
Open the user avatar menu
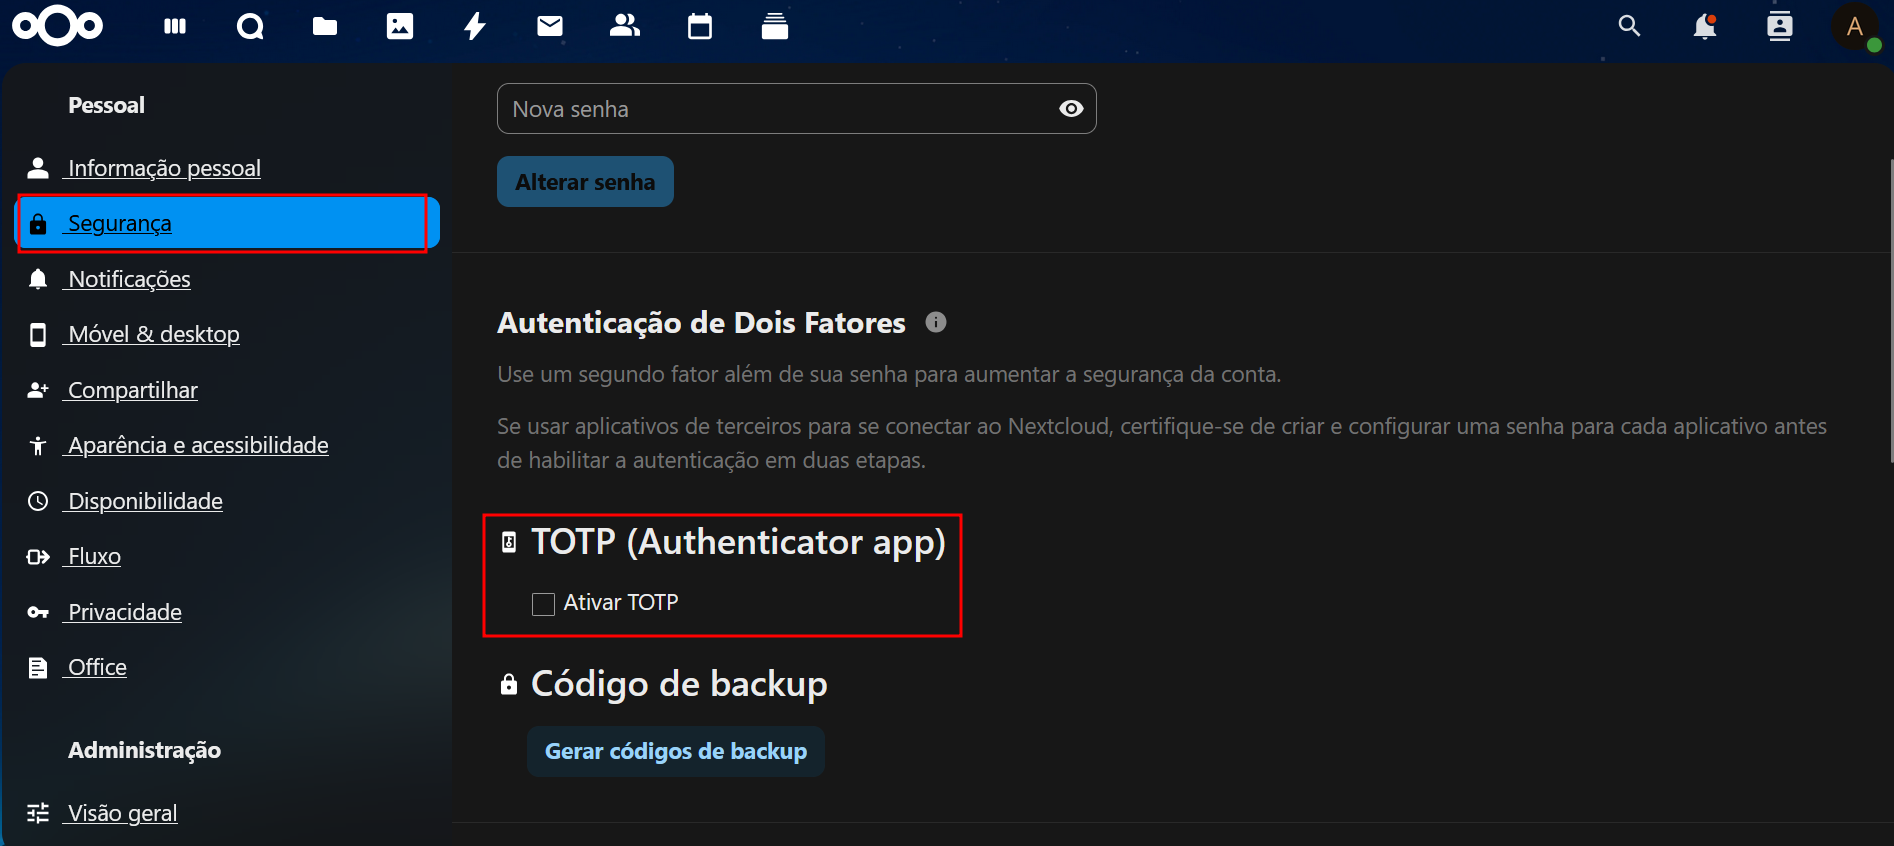pos(1856,27)
